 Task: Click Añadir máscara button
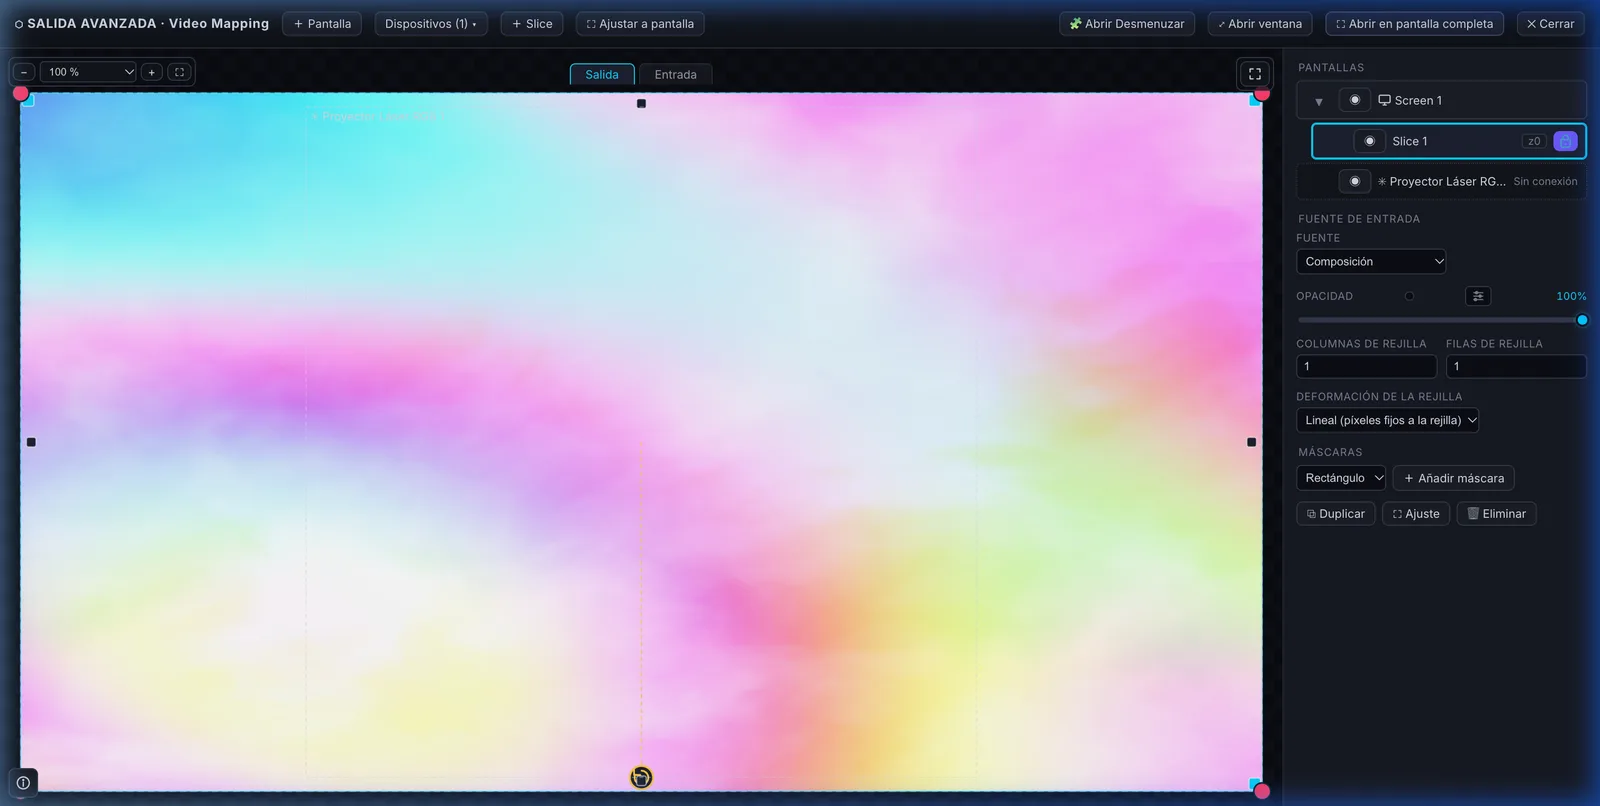[x=1453, y=478]
